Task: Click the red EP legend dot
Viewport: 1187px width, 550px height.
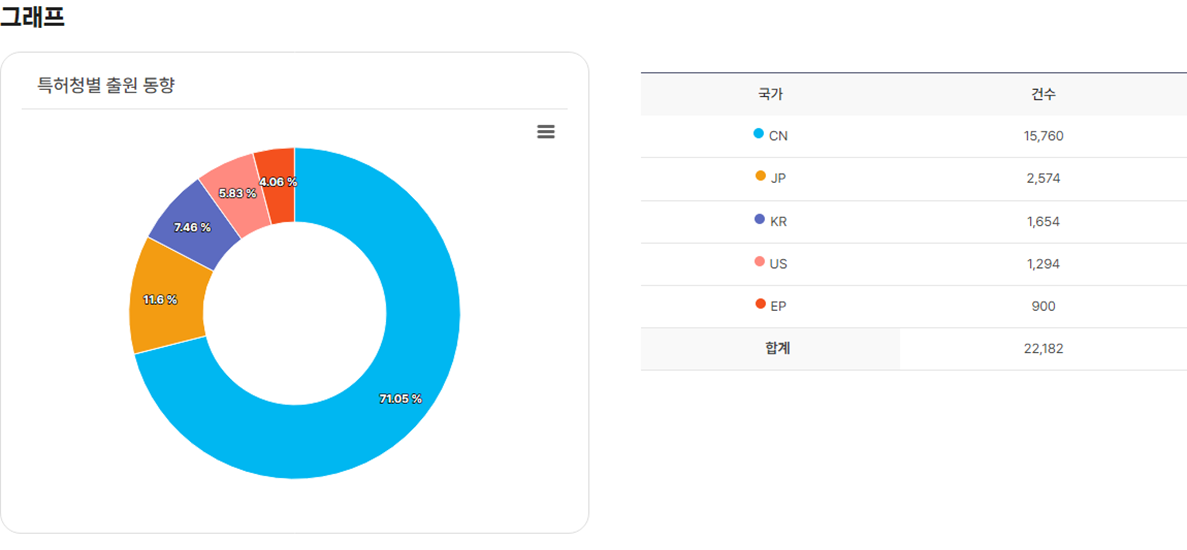Action: [x=760, y=304]
